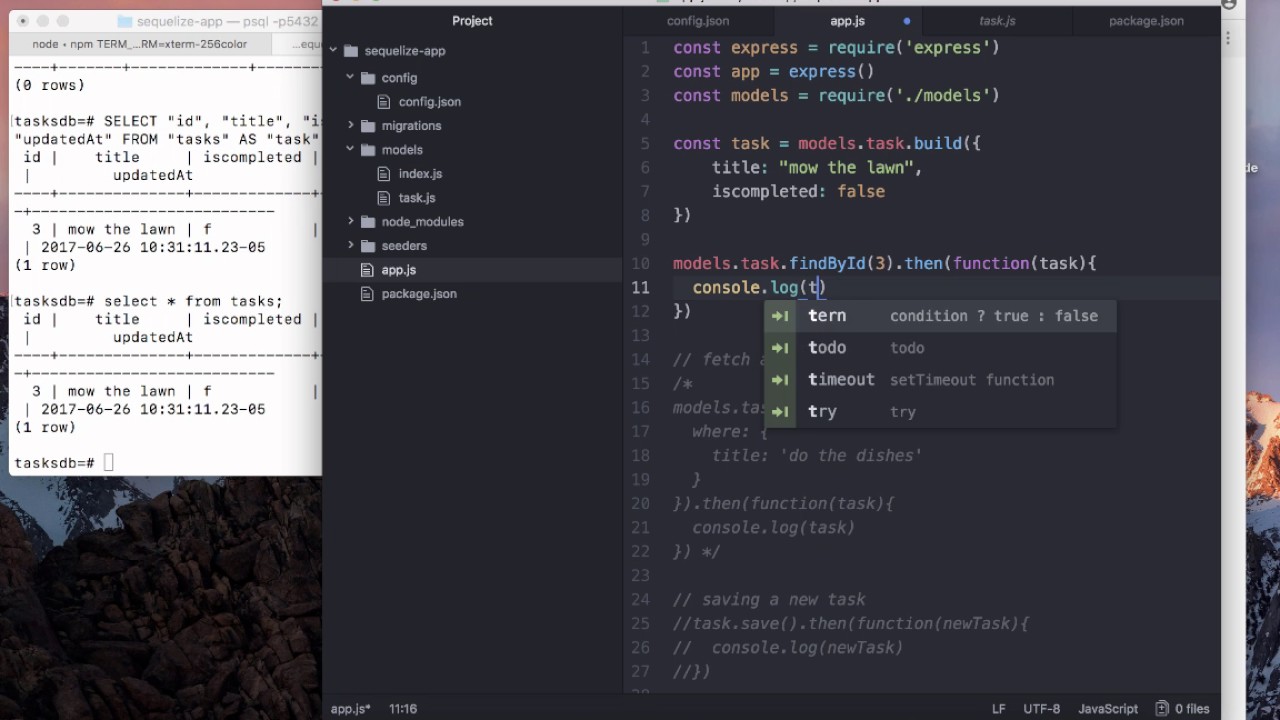Switch to the task.js editor tab
1280x720 pixels.
(x=997, y=21)
